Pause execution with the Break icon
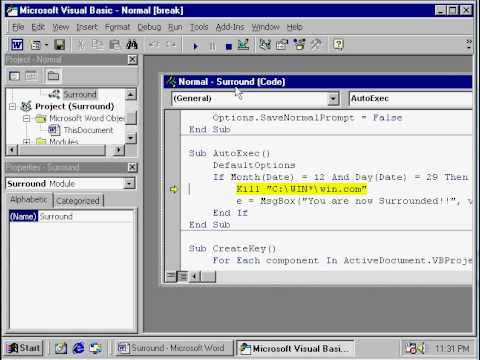480x360 pixels. tap(212, 46)
